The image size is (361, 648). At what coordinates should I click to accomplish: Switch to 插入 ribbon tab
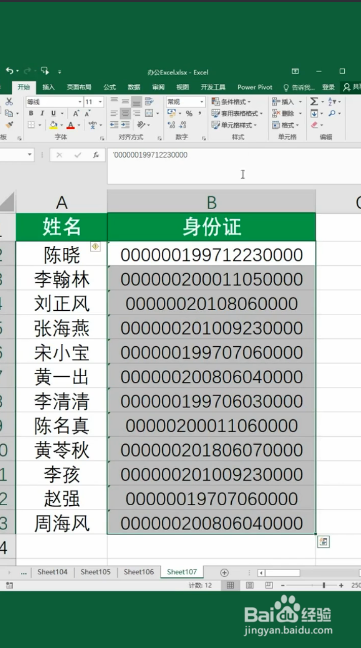click(48, 87)
